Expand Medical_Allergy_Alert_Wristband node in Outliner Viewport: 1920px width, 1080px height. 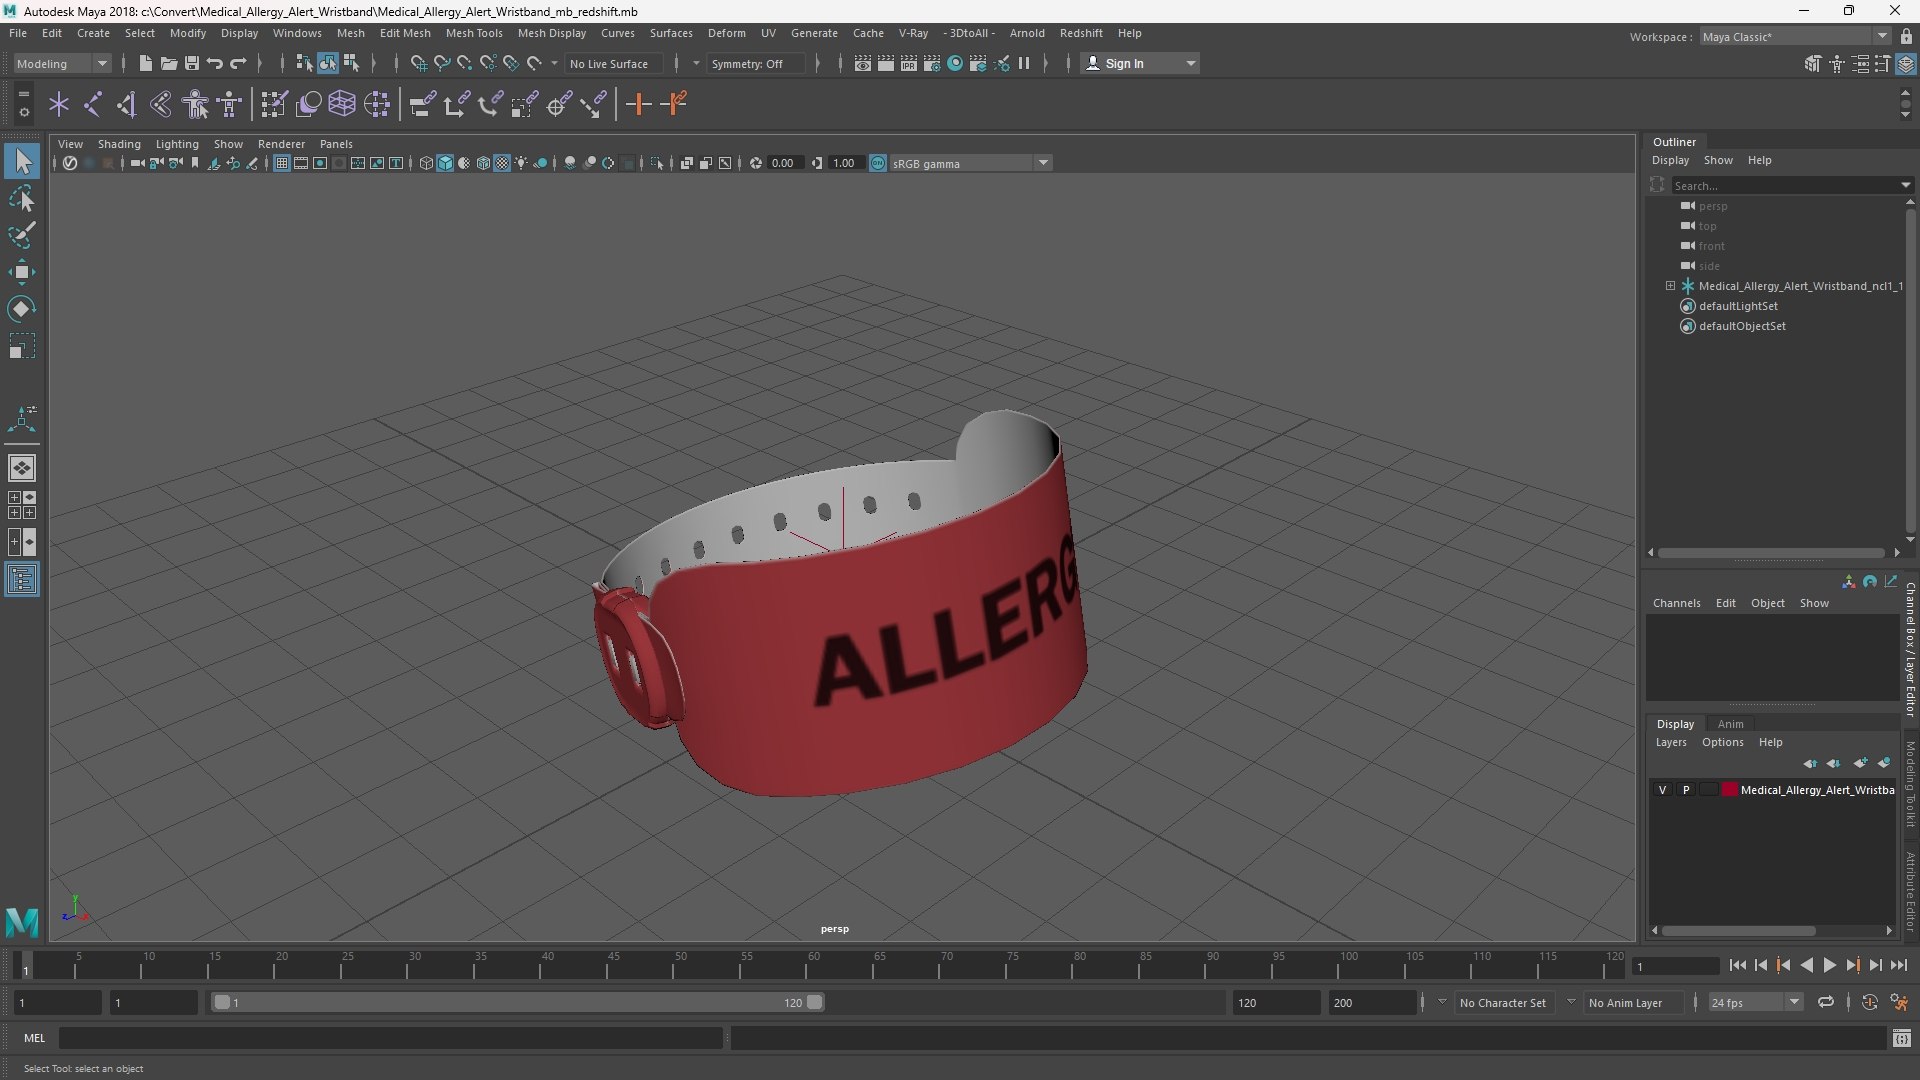pyautogui.click(x=1670, y=286)
